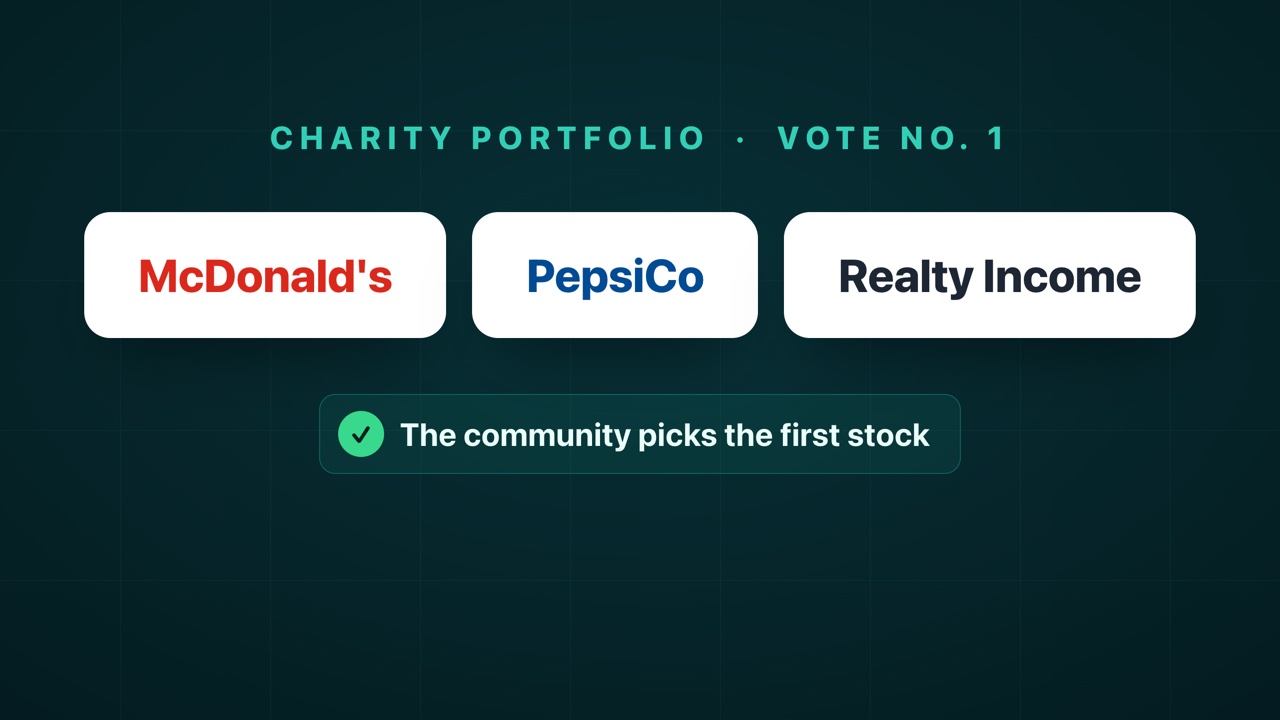The width and height of the screenshot is (1280, 720).
Task: Click the blue PepsiCo logo text
Action: point(615,277)
